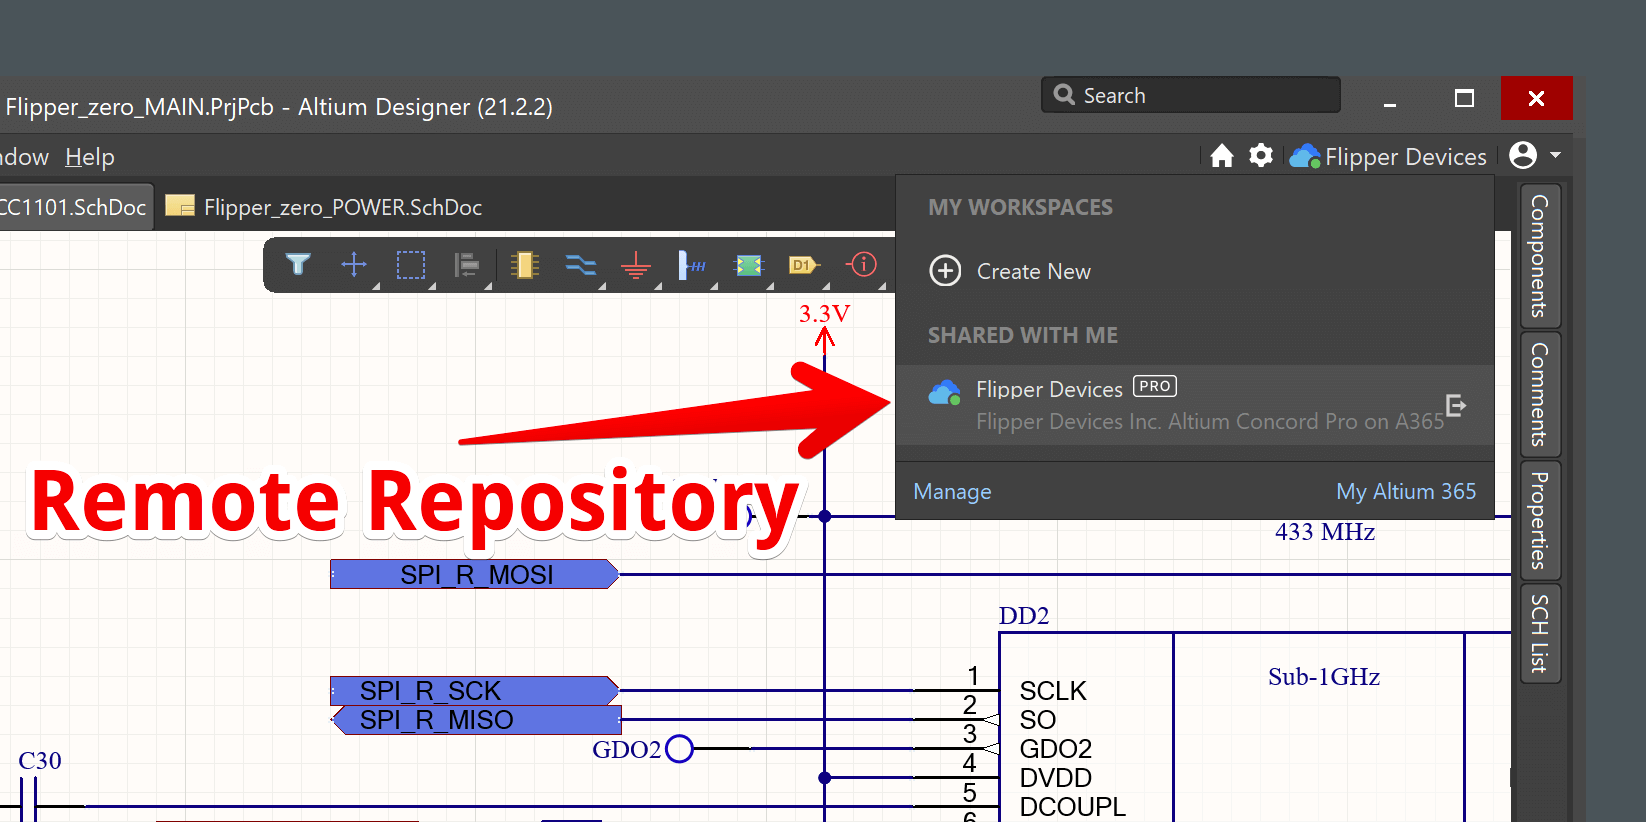Open the Properties side panel
Image resolution: width=1646 pixels, height=822 pixels.
click(x=1540, y=520)
